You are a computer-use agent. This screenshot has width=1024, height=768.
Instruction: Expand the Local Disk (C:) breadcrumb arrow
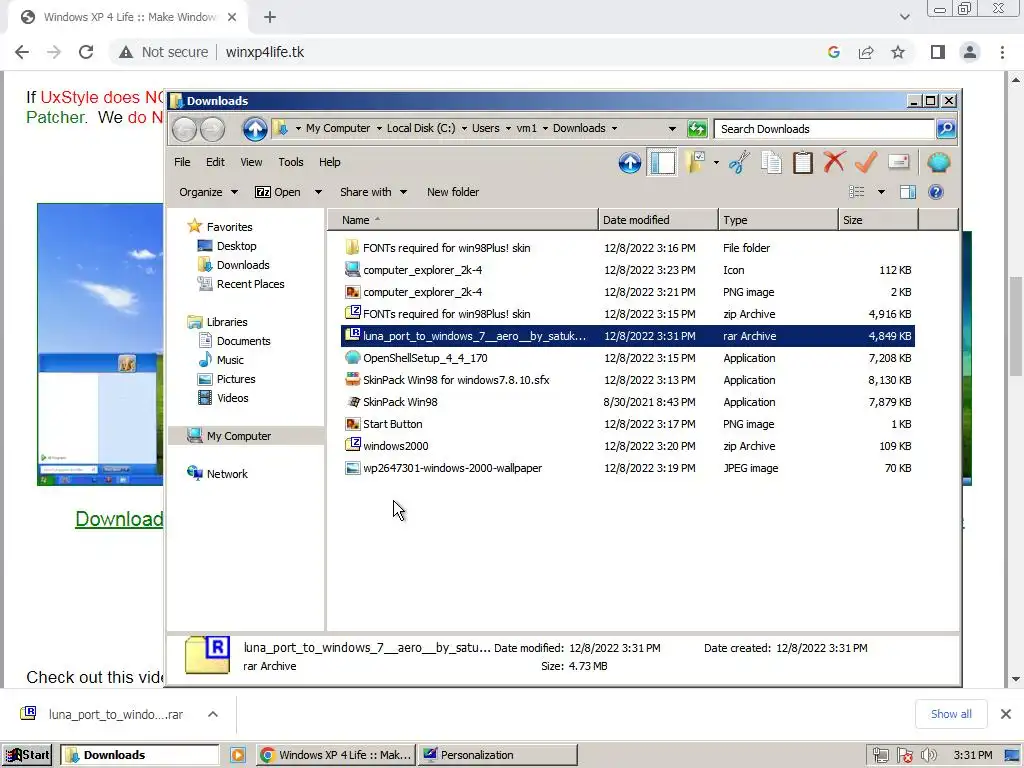464,129
